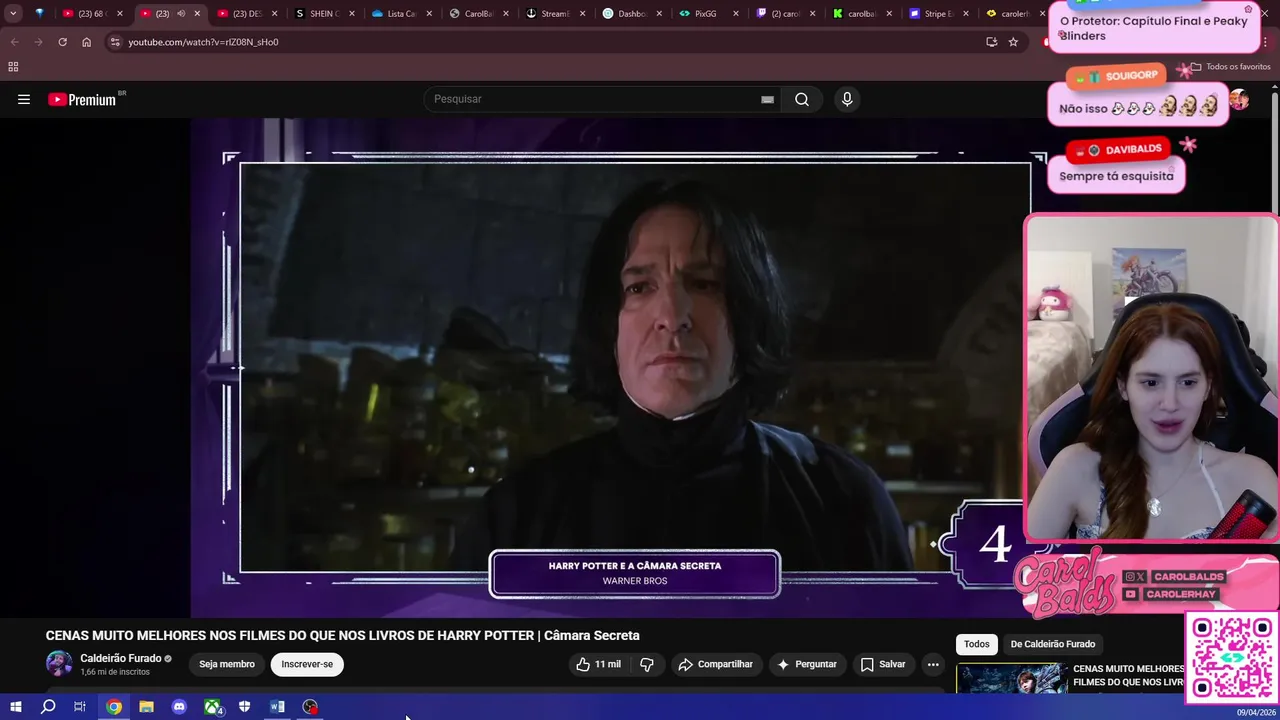Play or pause the Harry Potter video
This screenshot has height=720, width=1280.
(635, 367)
